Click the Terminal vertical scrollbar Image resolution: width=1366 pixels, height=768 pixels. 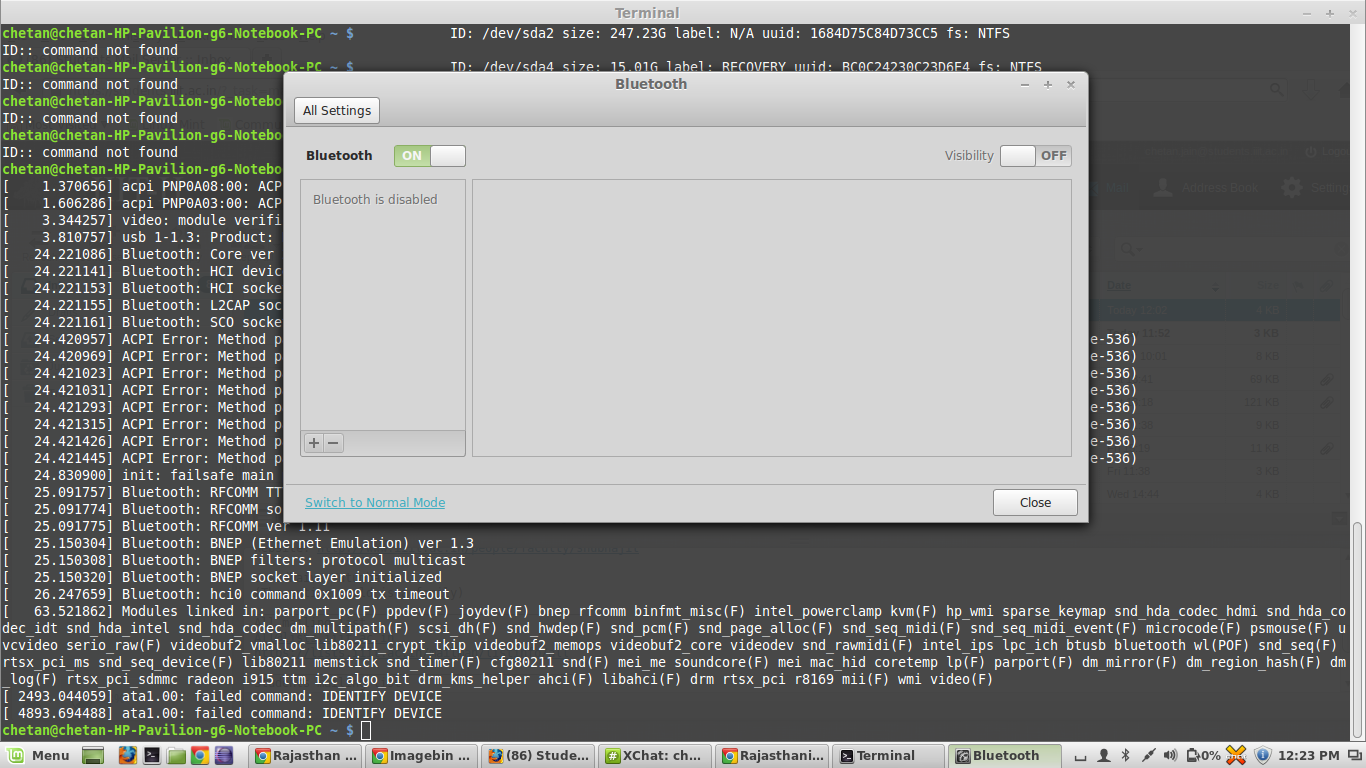1358,630
